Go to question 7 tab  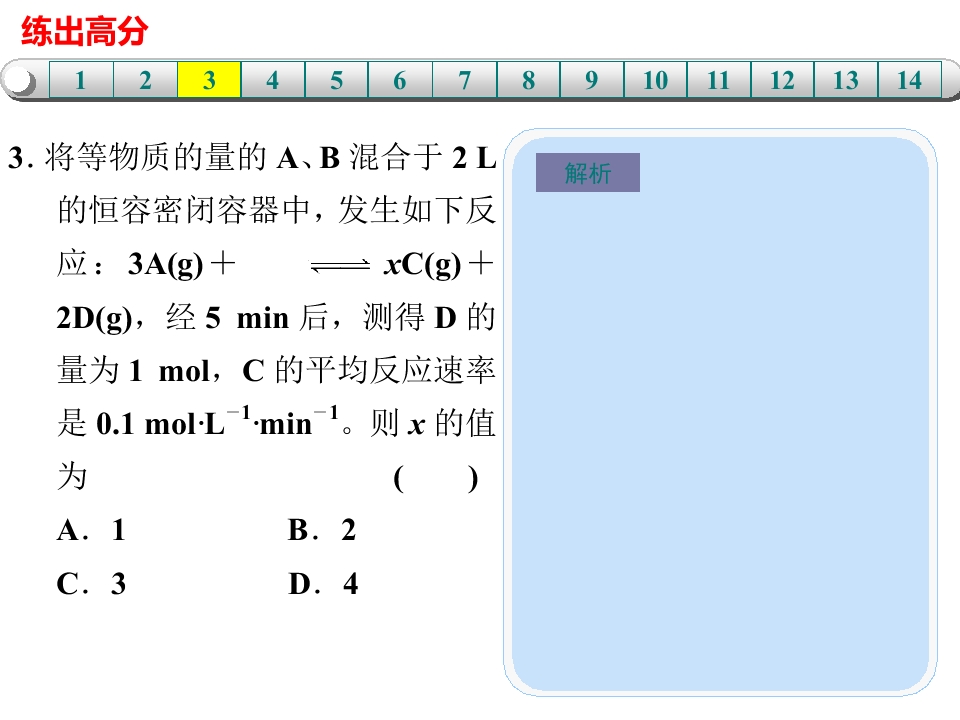click(x=465, y=80)
